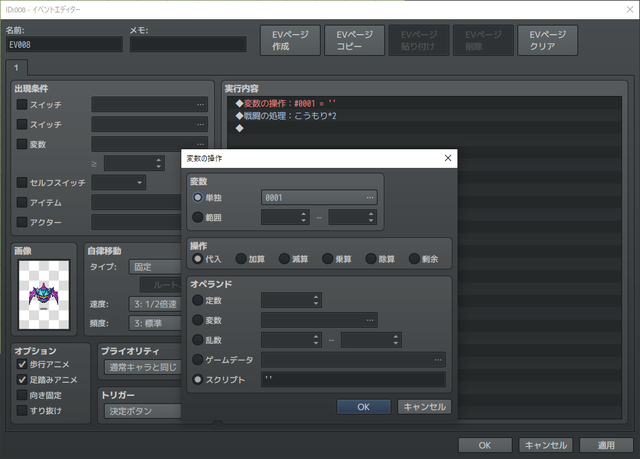The image size is (640, 459).
Task: Open the operand 変数 variable picker ellipsis
Action: tap(370, 320)
